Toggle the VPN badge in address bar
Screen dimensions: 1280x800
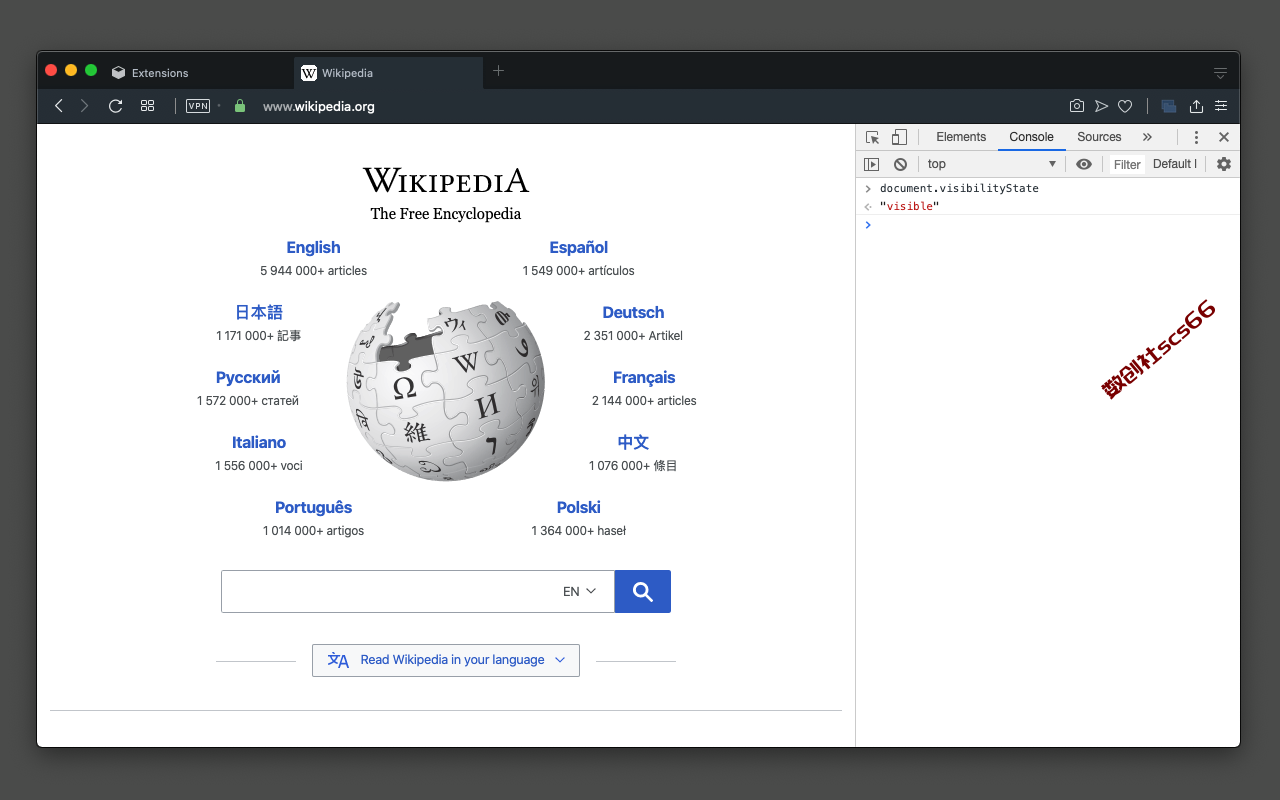coord(198,106)
